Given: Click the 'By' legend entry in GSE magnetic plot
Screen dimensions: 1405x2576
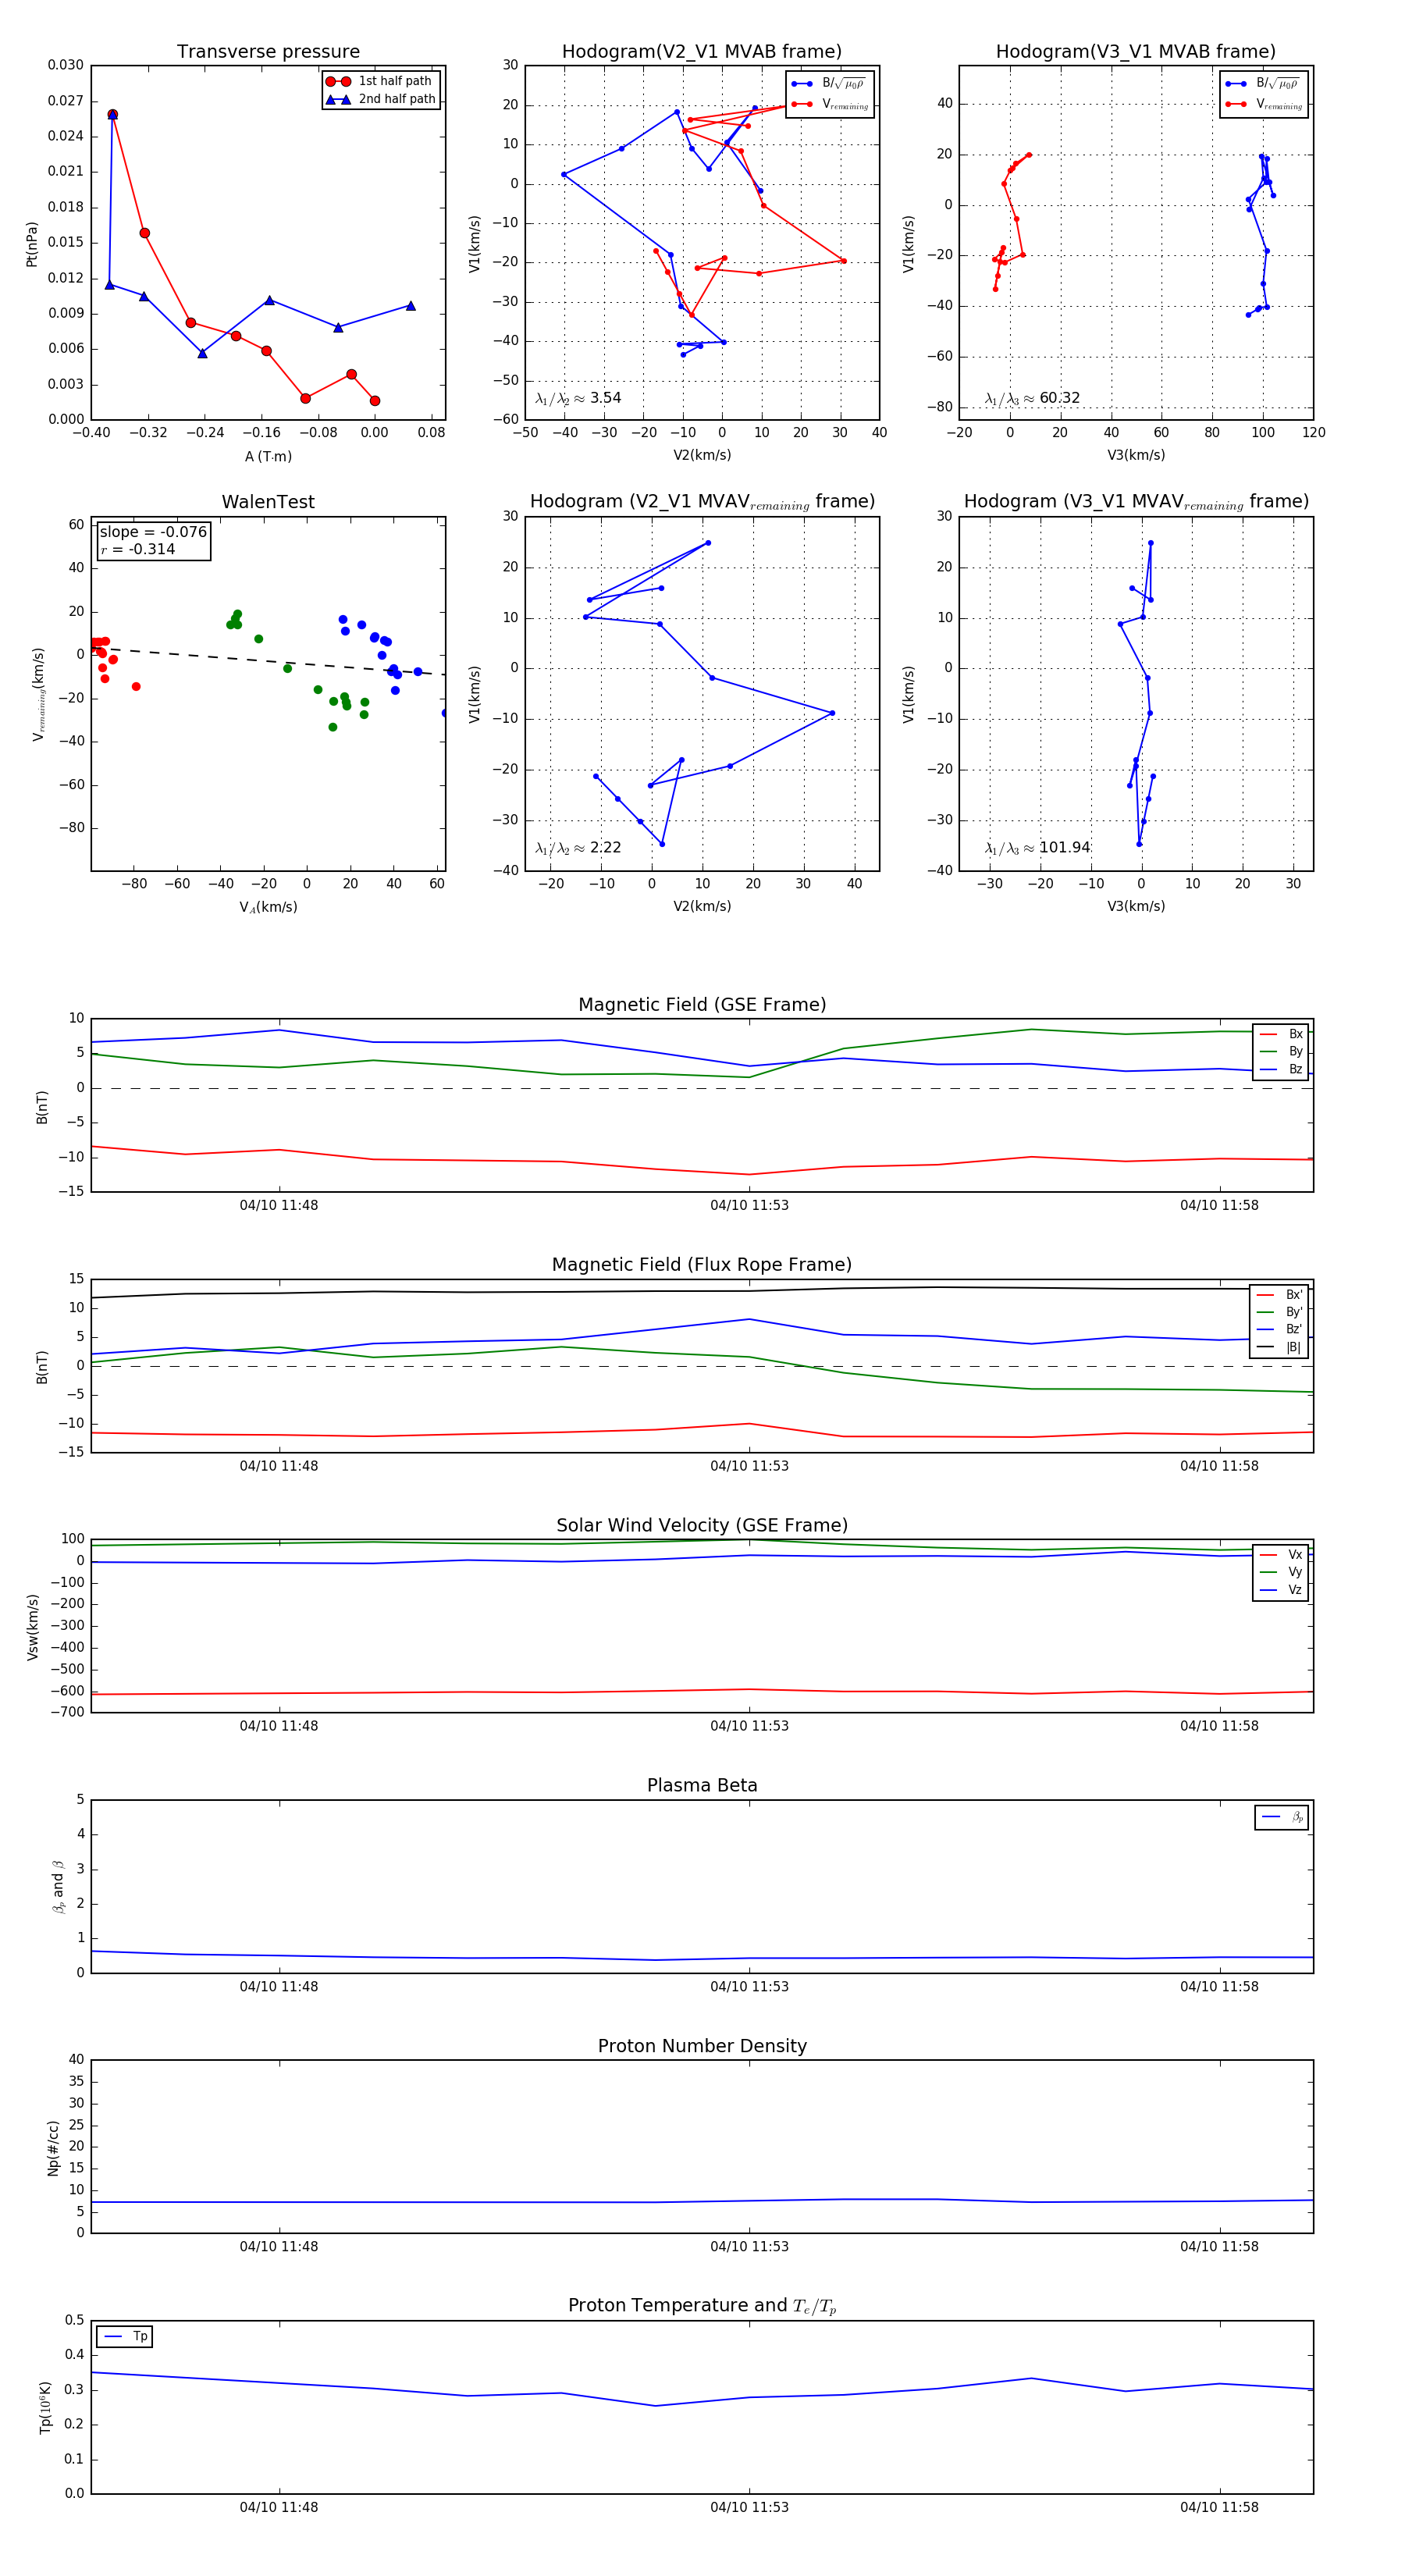Looking at the screenshot, I should pos(1281,1052).
